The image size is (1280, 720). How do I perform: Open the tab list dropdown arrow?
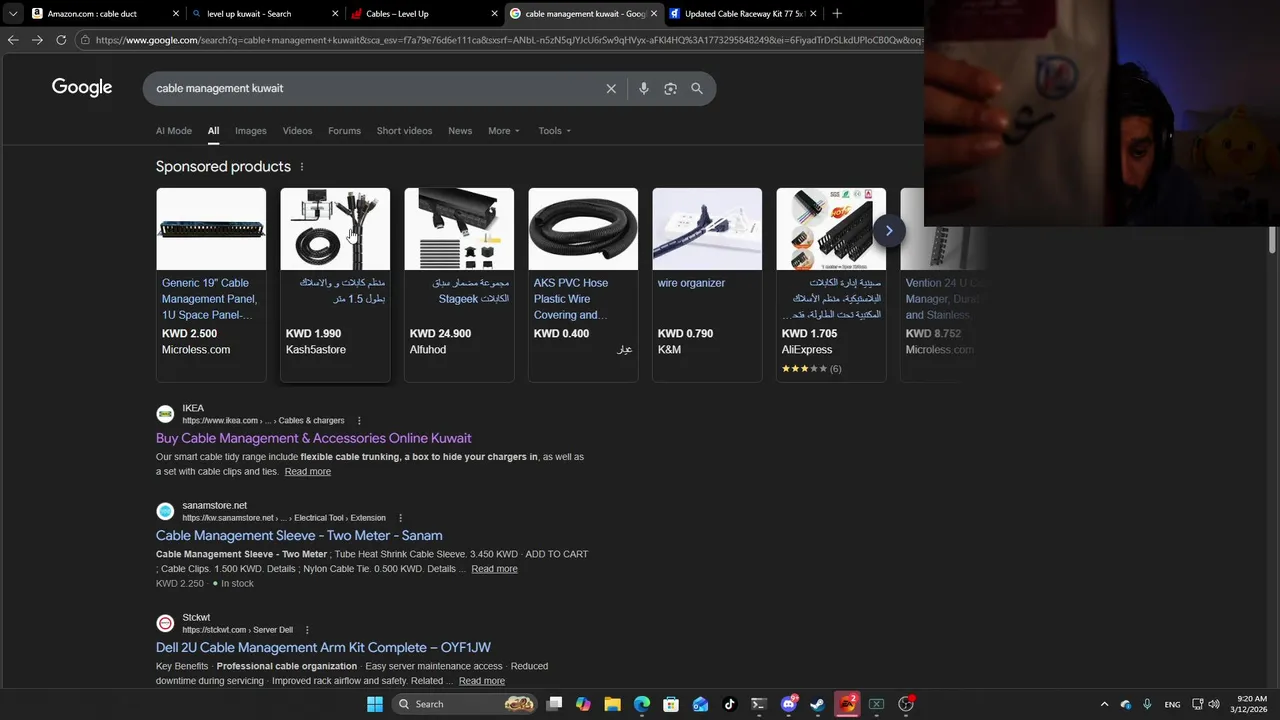tap(13, 14)
